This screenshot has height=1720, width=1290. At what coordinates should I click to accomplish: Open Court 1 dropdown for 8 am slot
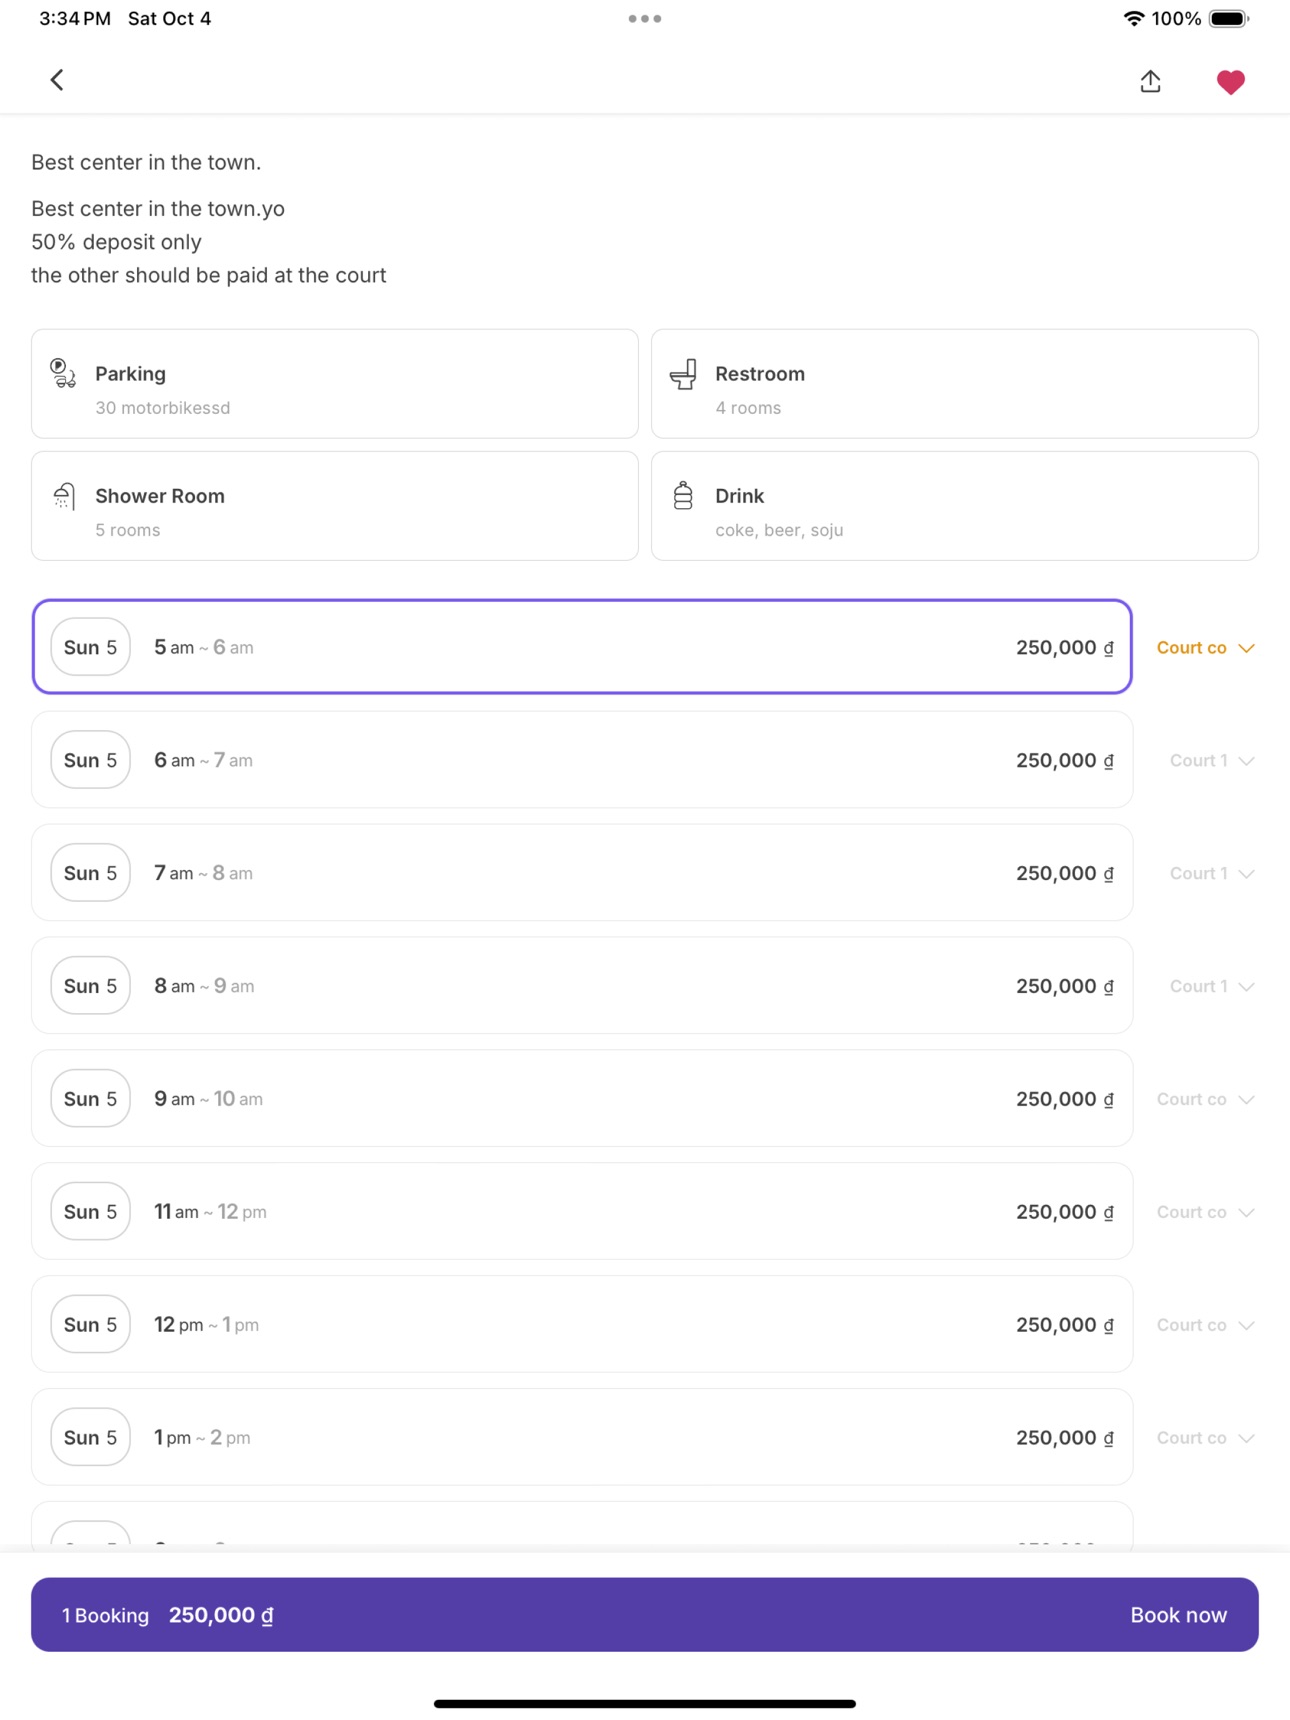[1212, 987]
